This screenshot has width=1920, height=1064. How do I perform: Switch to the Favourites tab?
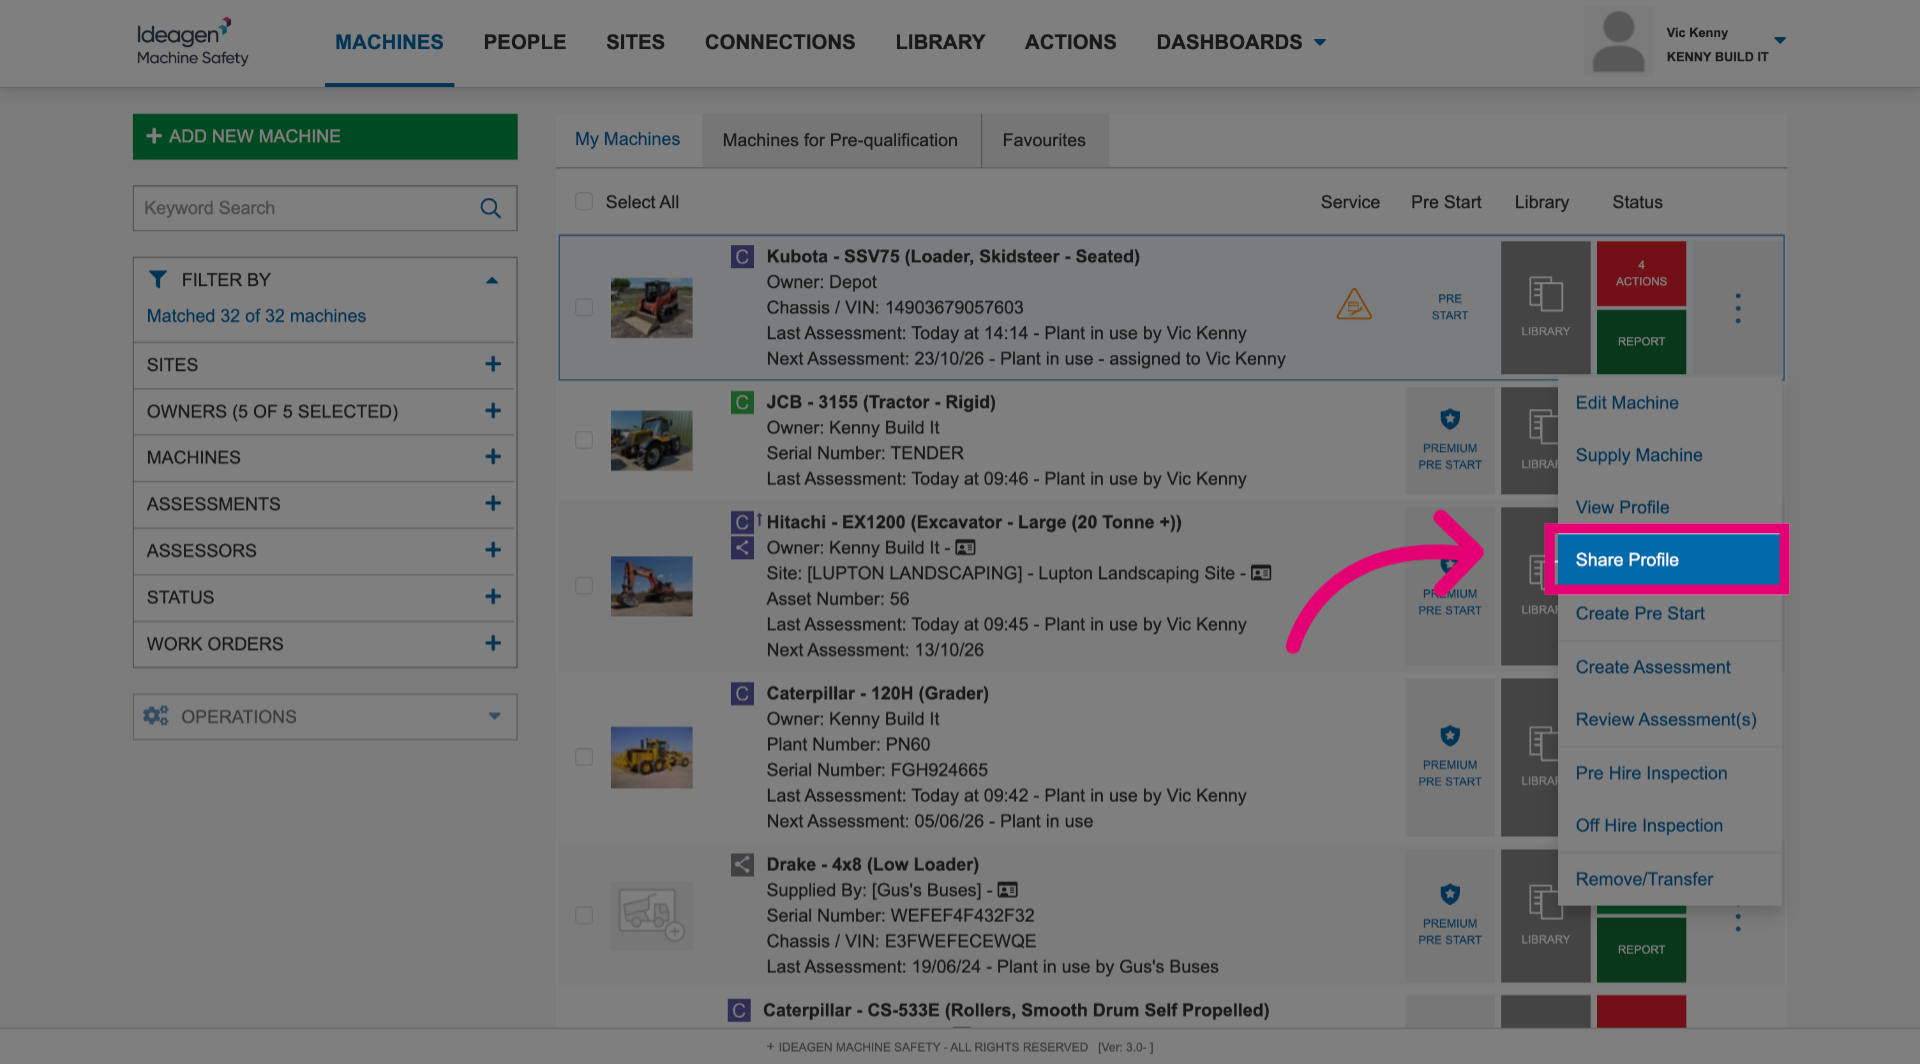[1044, 140]
